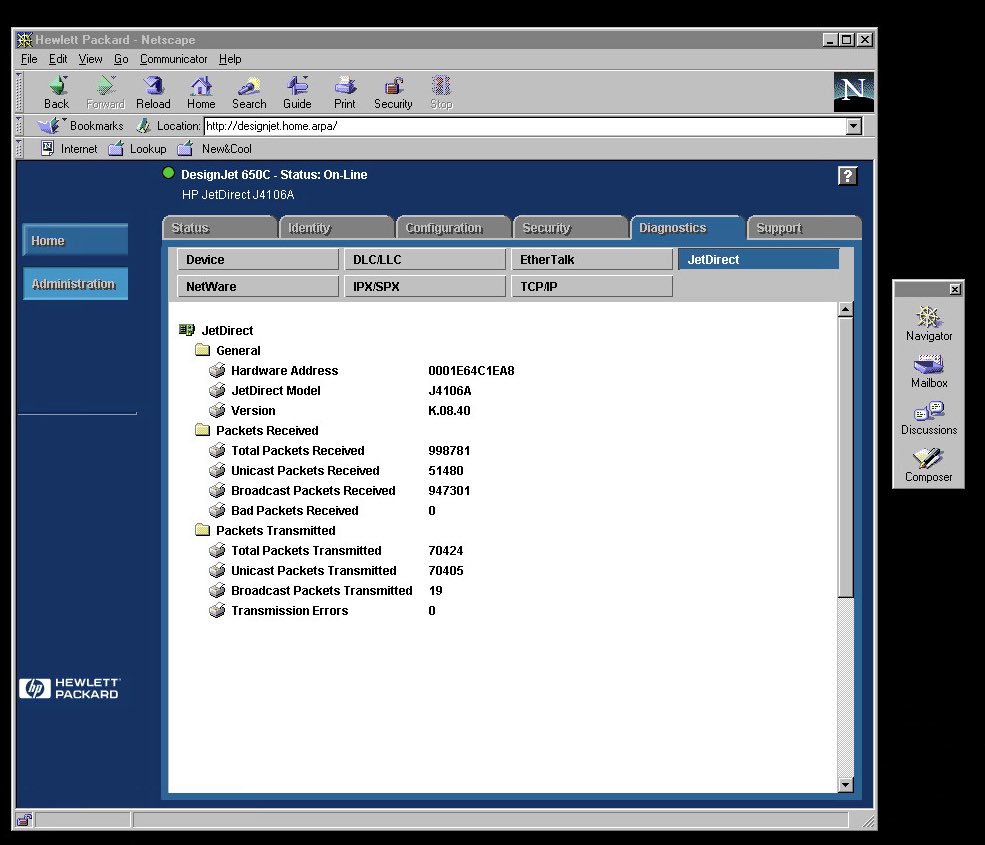Select the Total Packets Received row

point(340,450)
